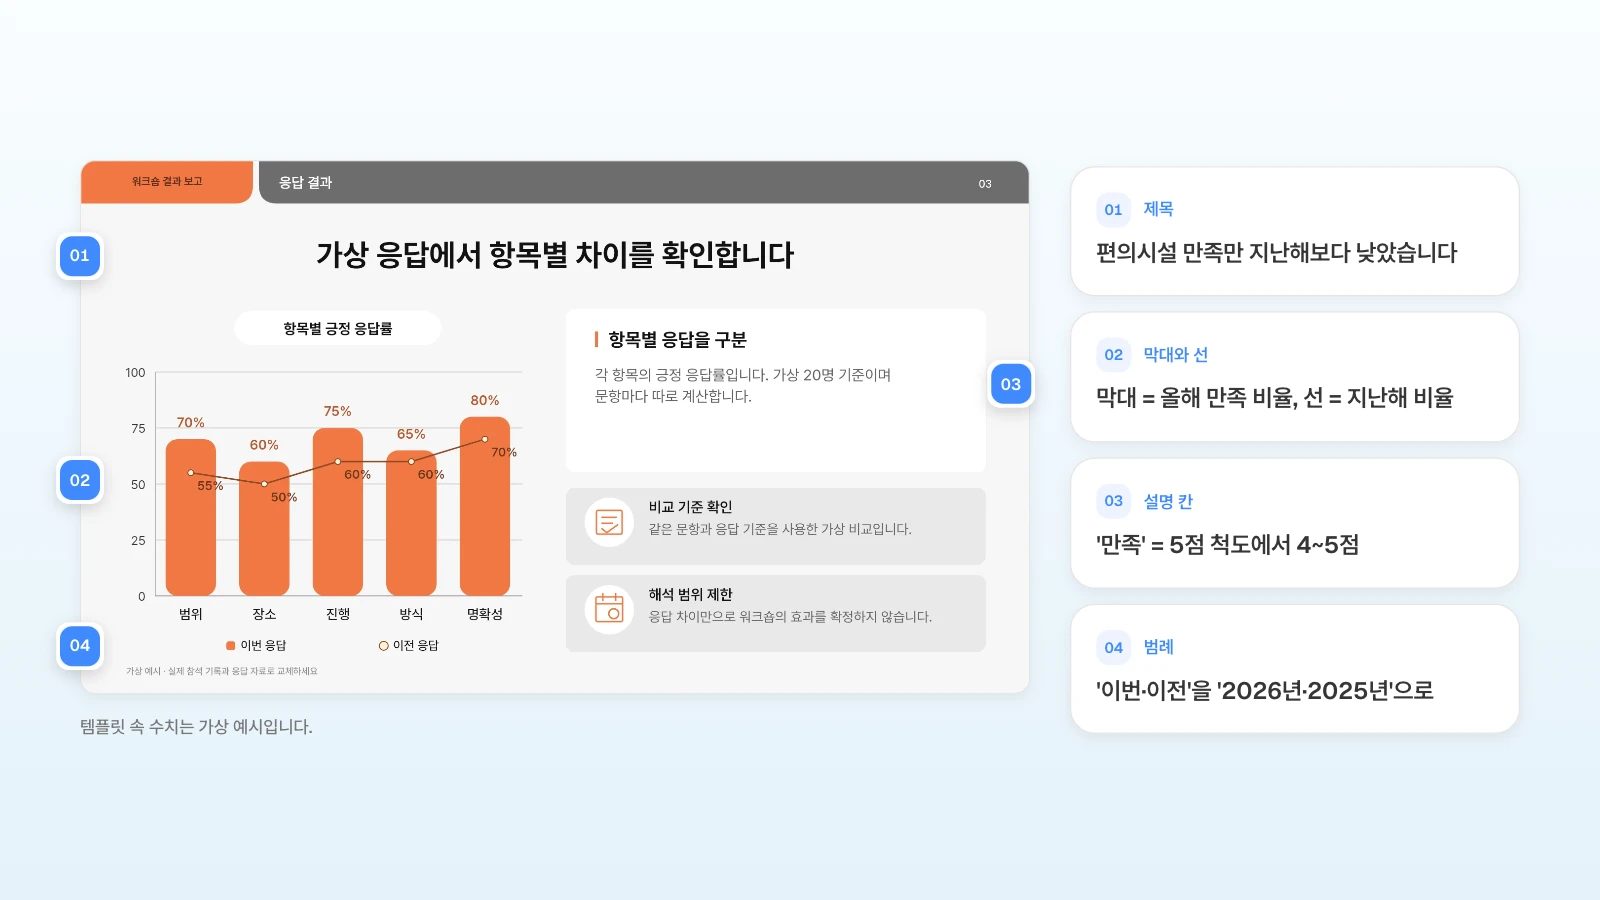Select the 응답 결과 gray header tab
Viewport: 1600px width, 900px height.
643,182
